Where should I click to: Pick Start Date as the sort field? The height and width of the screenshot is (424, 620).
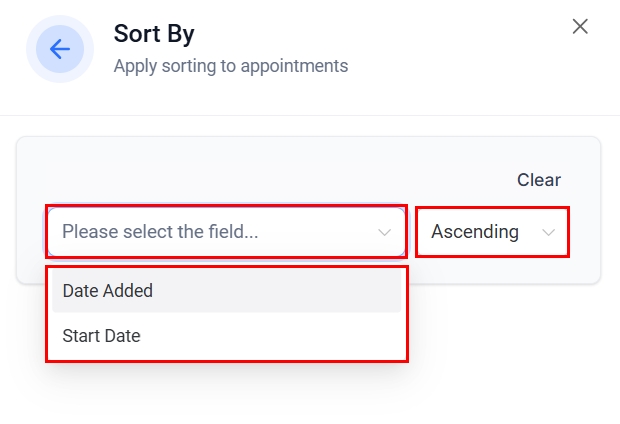[102, 336]
